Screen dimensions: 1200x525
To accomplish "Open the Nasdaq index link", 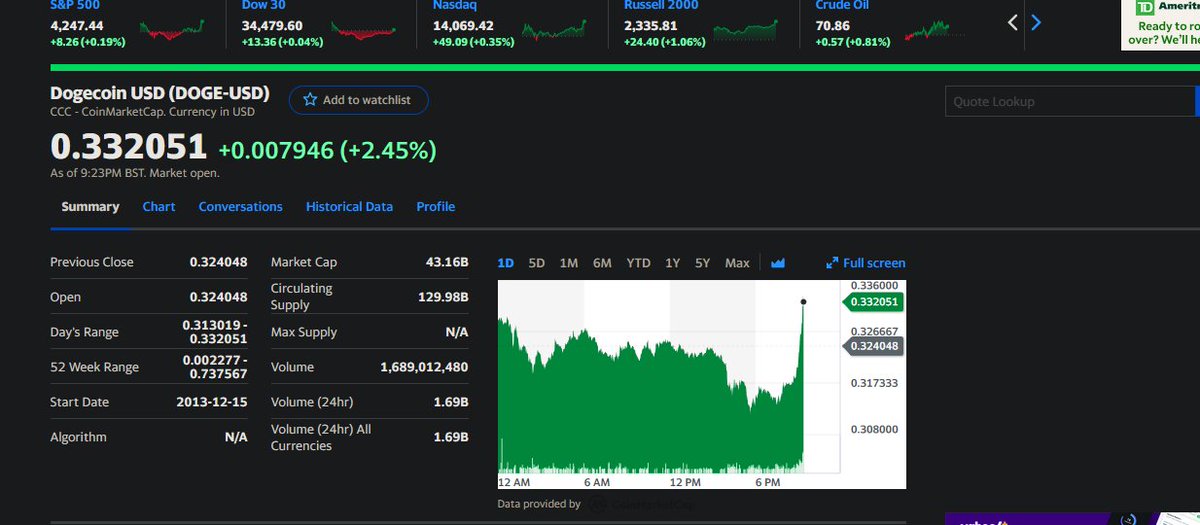I will click(455, 5).
